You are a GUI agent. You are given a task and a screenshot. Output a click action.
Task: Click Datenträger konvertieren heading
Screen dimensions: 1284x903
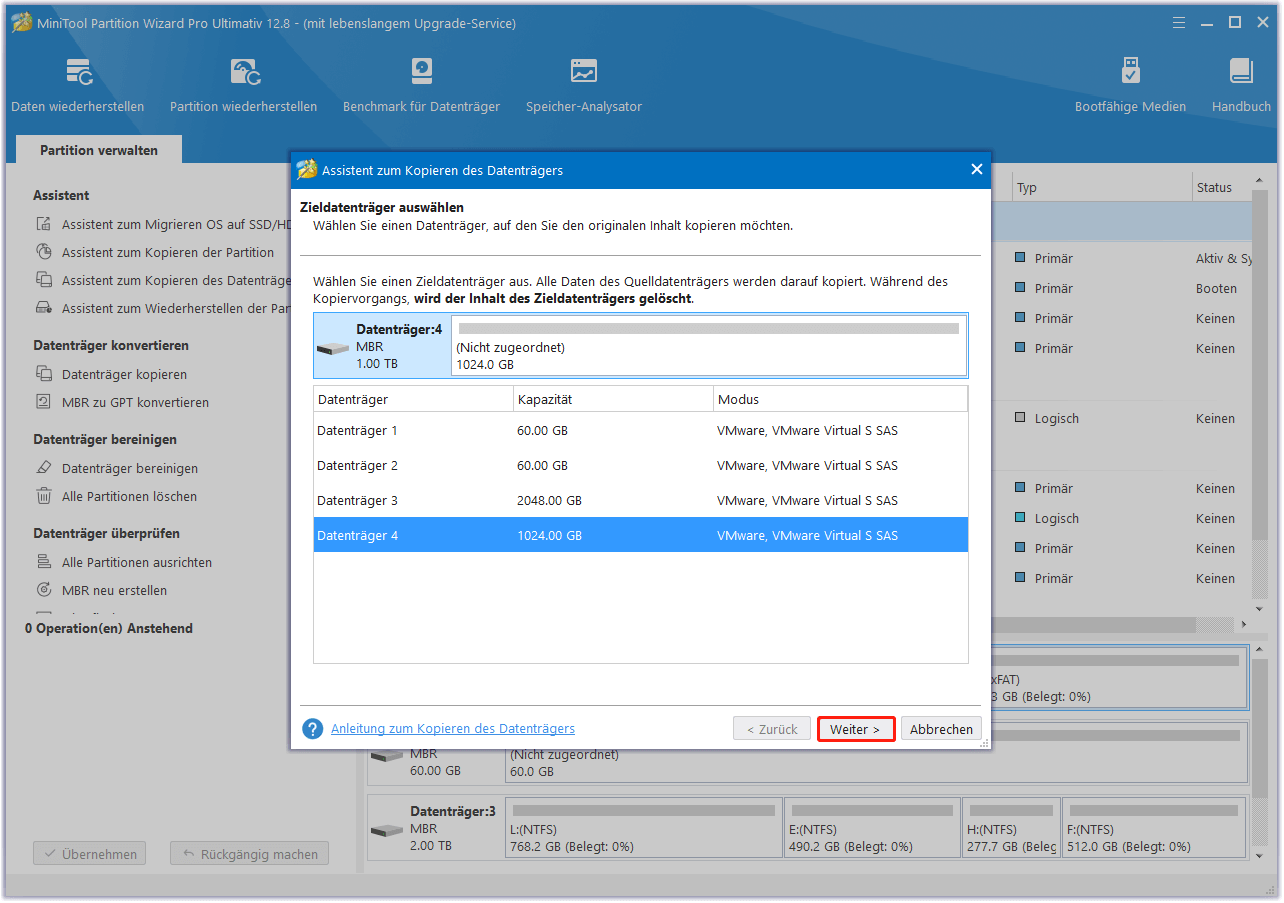pos(111,345)
